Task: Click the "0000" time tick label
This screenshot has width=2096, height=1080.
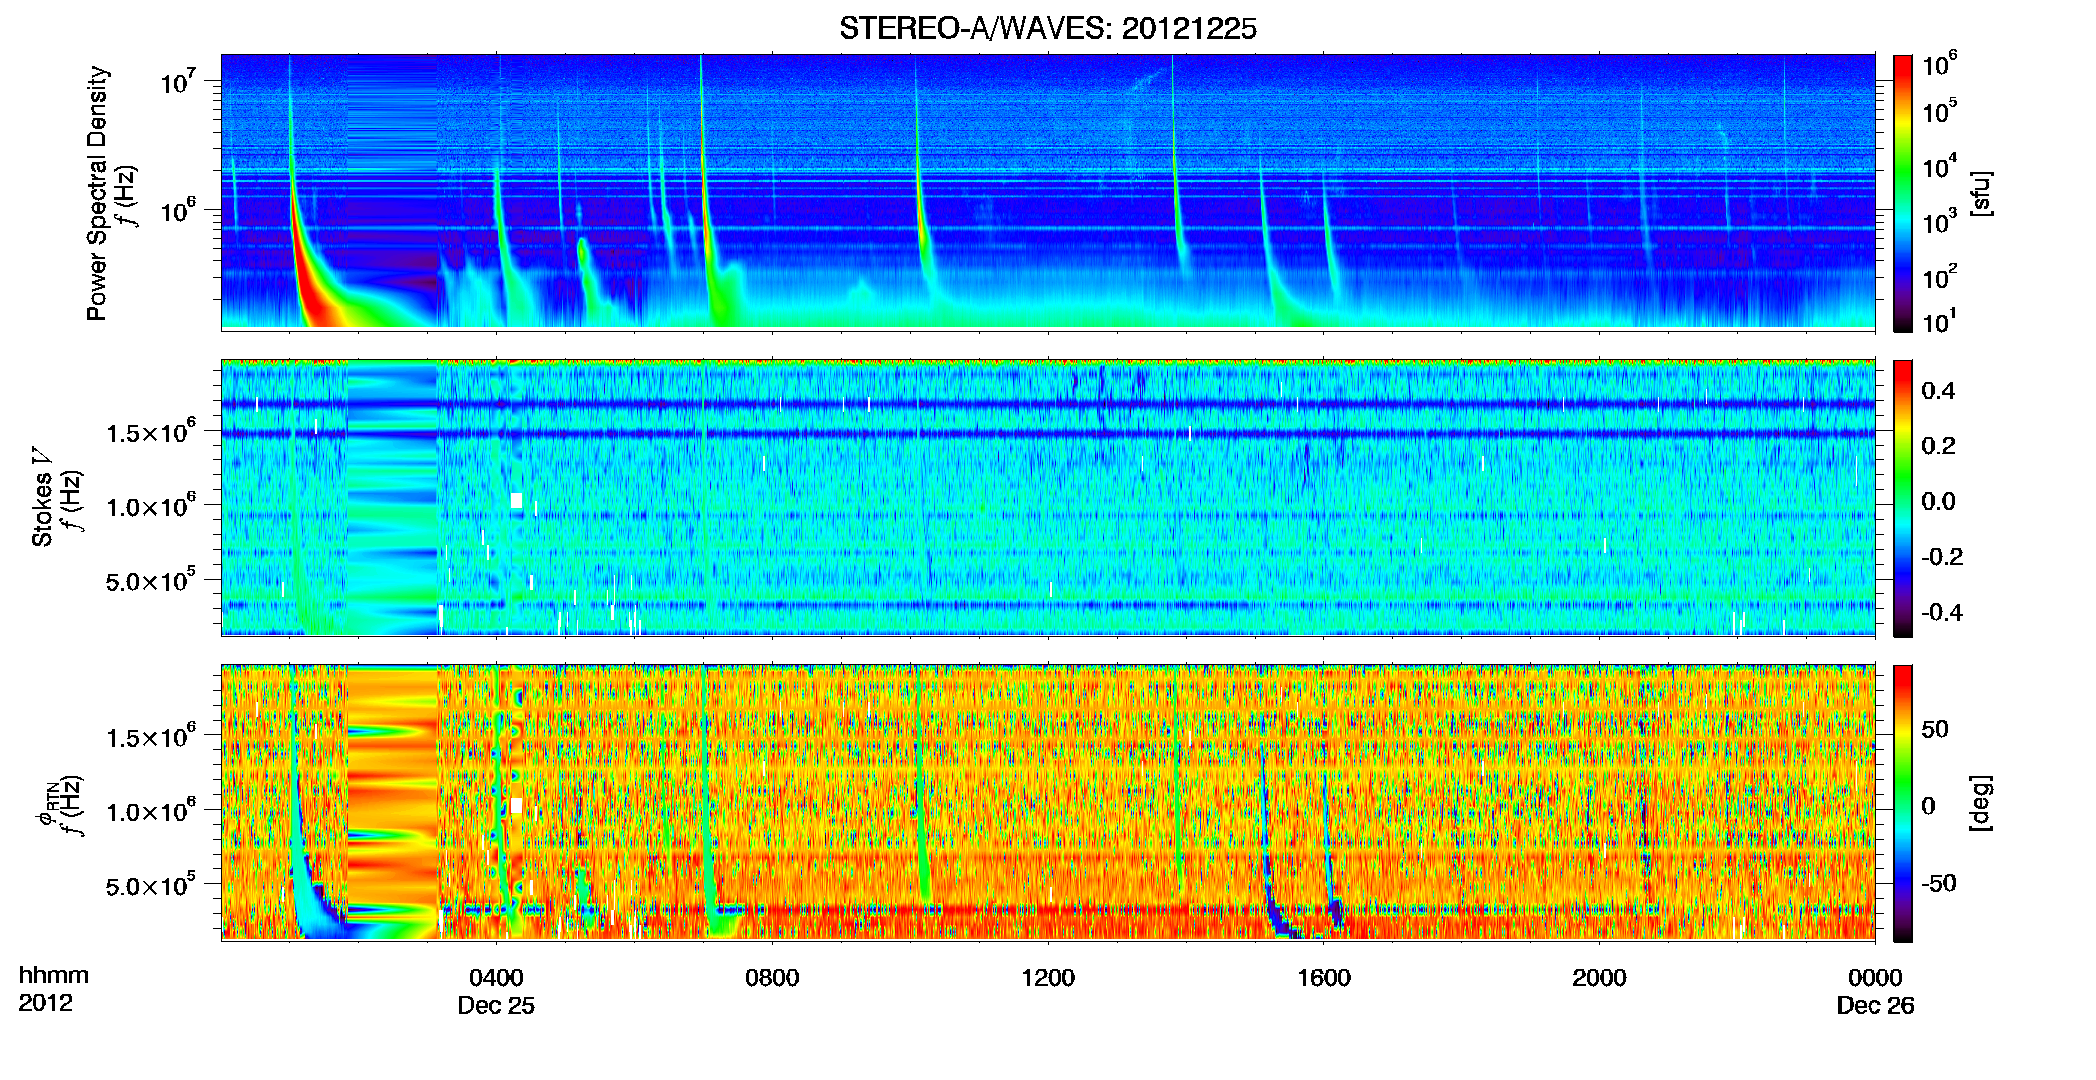Action: pyautogui.click(x=1875, y=977)
